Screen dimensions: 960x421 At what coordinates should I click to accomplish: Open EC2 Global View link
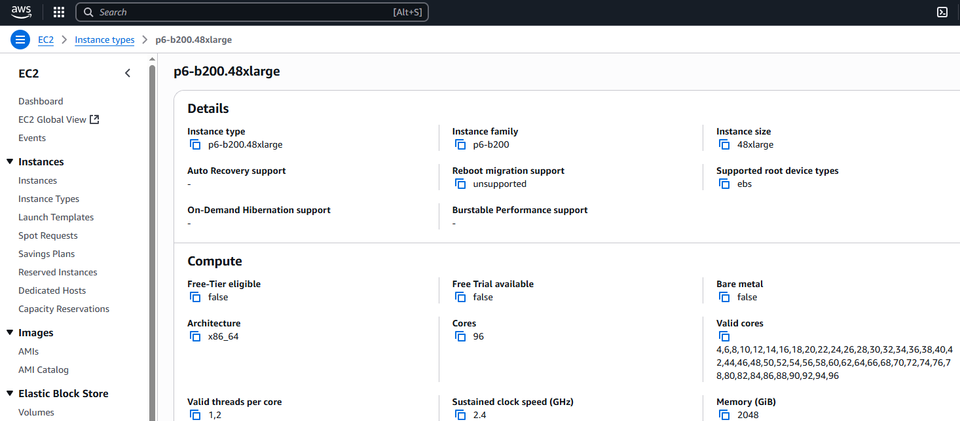[52, 119]
